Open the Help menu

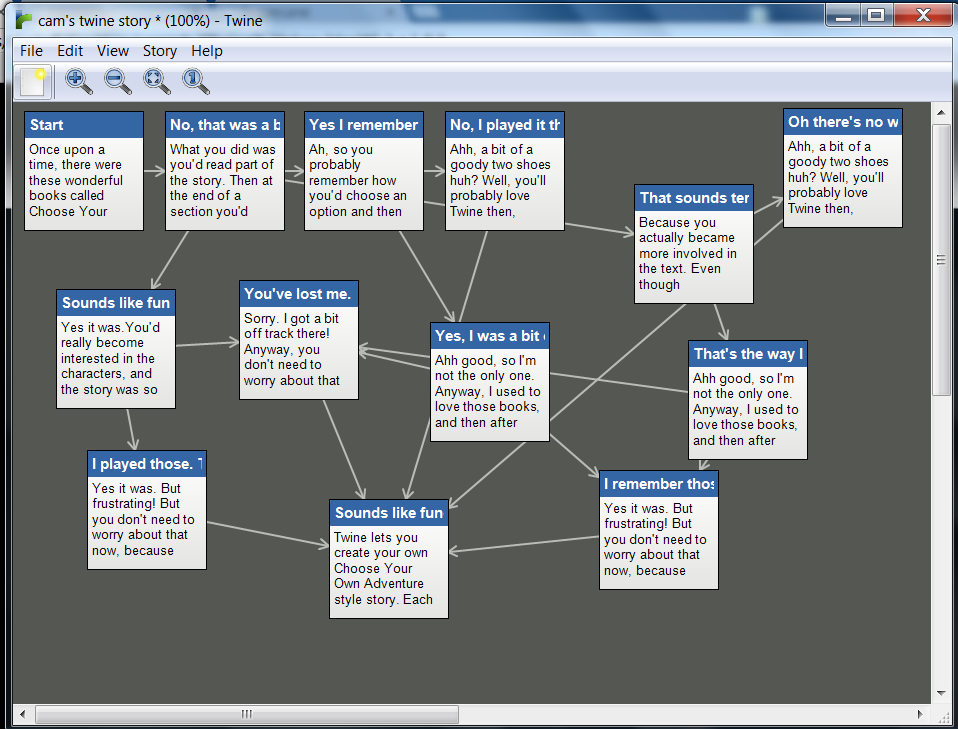tap(207, 51)
